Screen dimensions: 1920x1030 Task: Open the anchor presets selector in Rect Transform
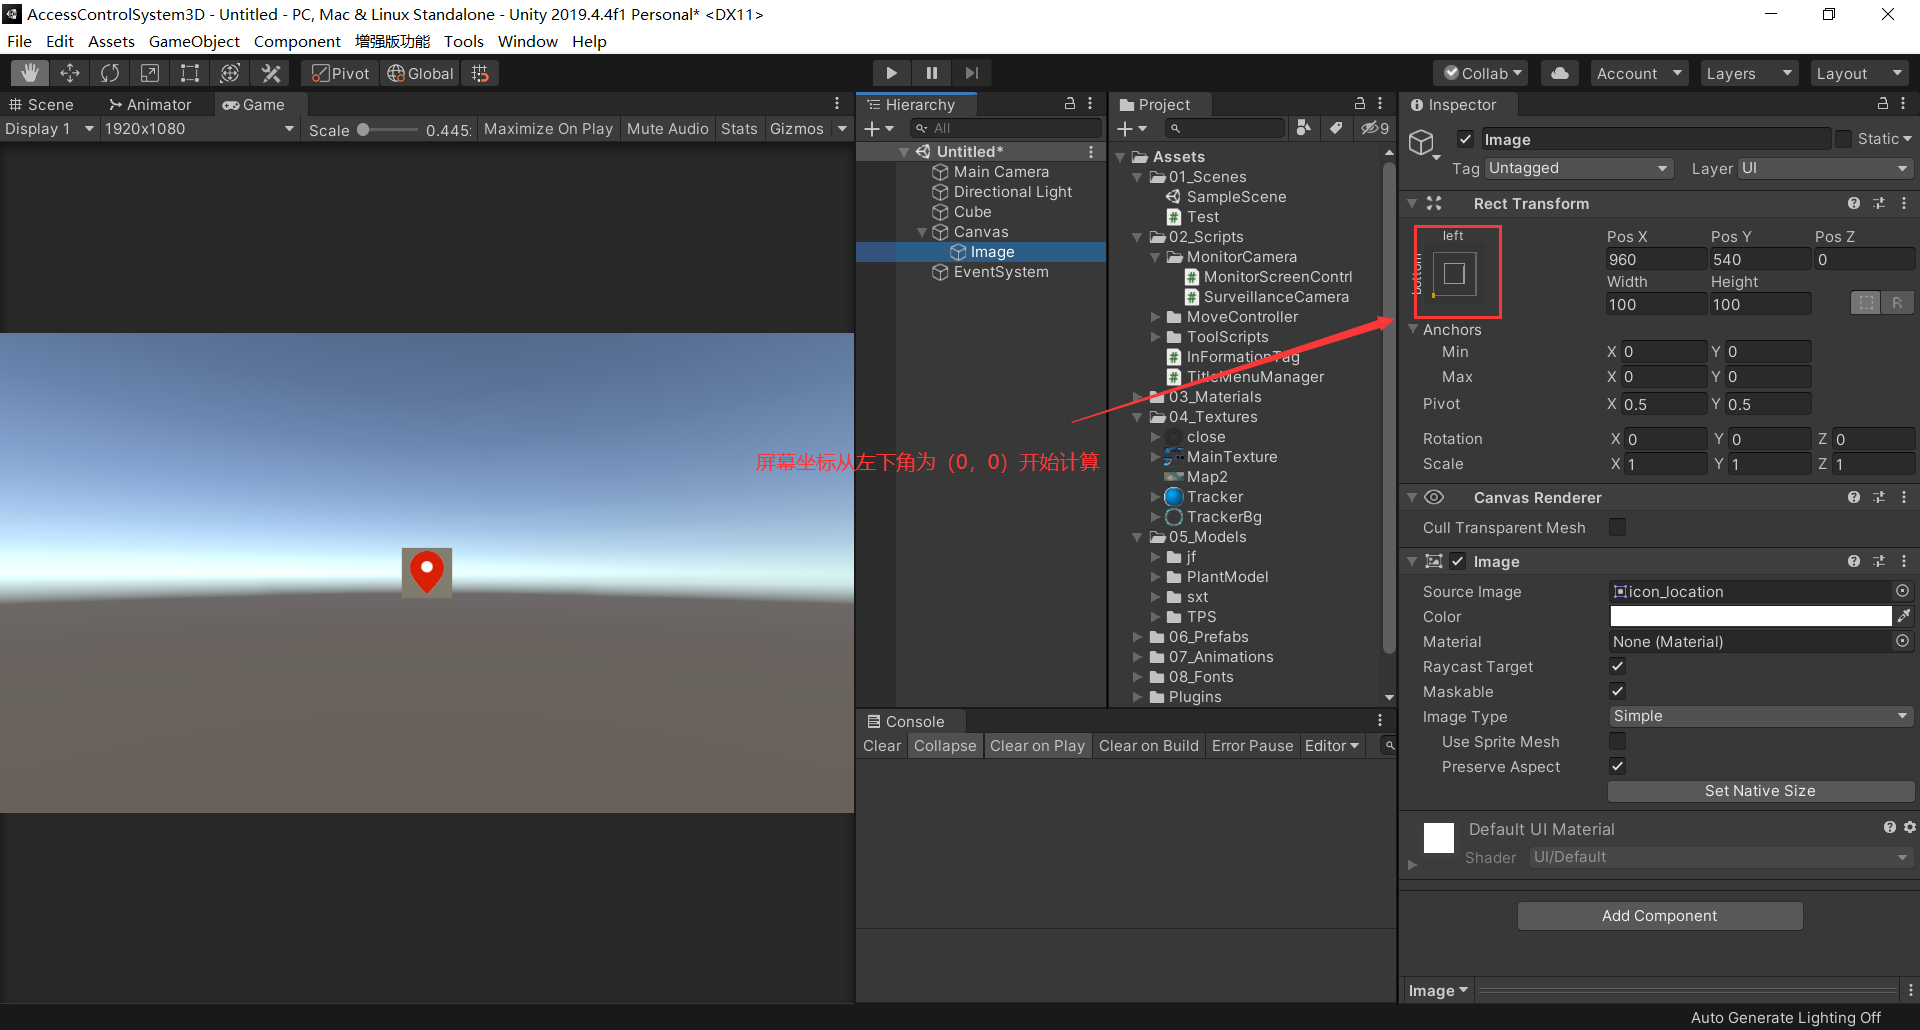tap(1456, 271)
